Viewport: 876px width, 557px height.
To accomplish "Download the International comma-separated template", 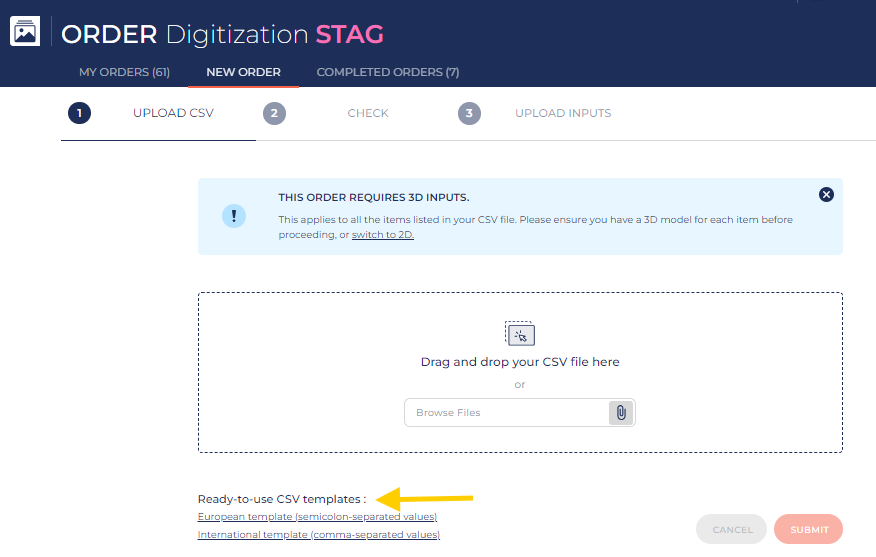I will coord(318,535).
